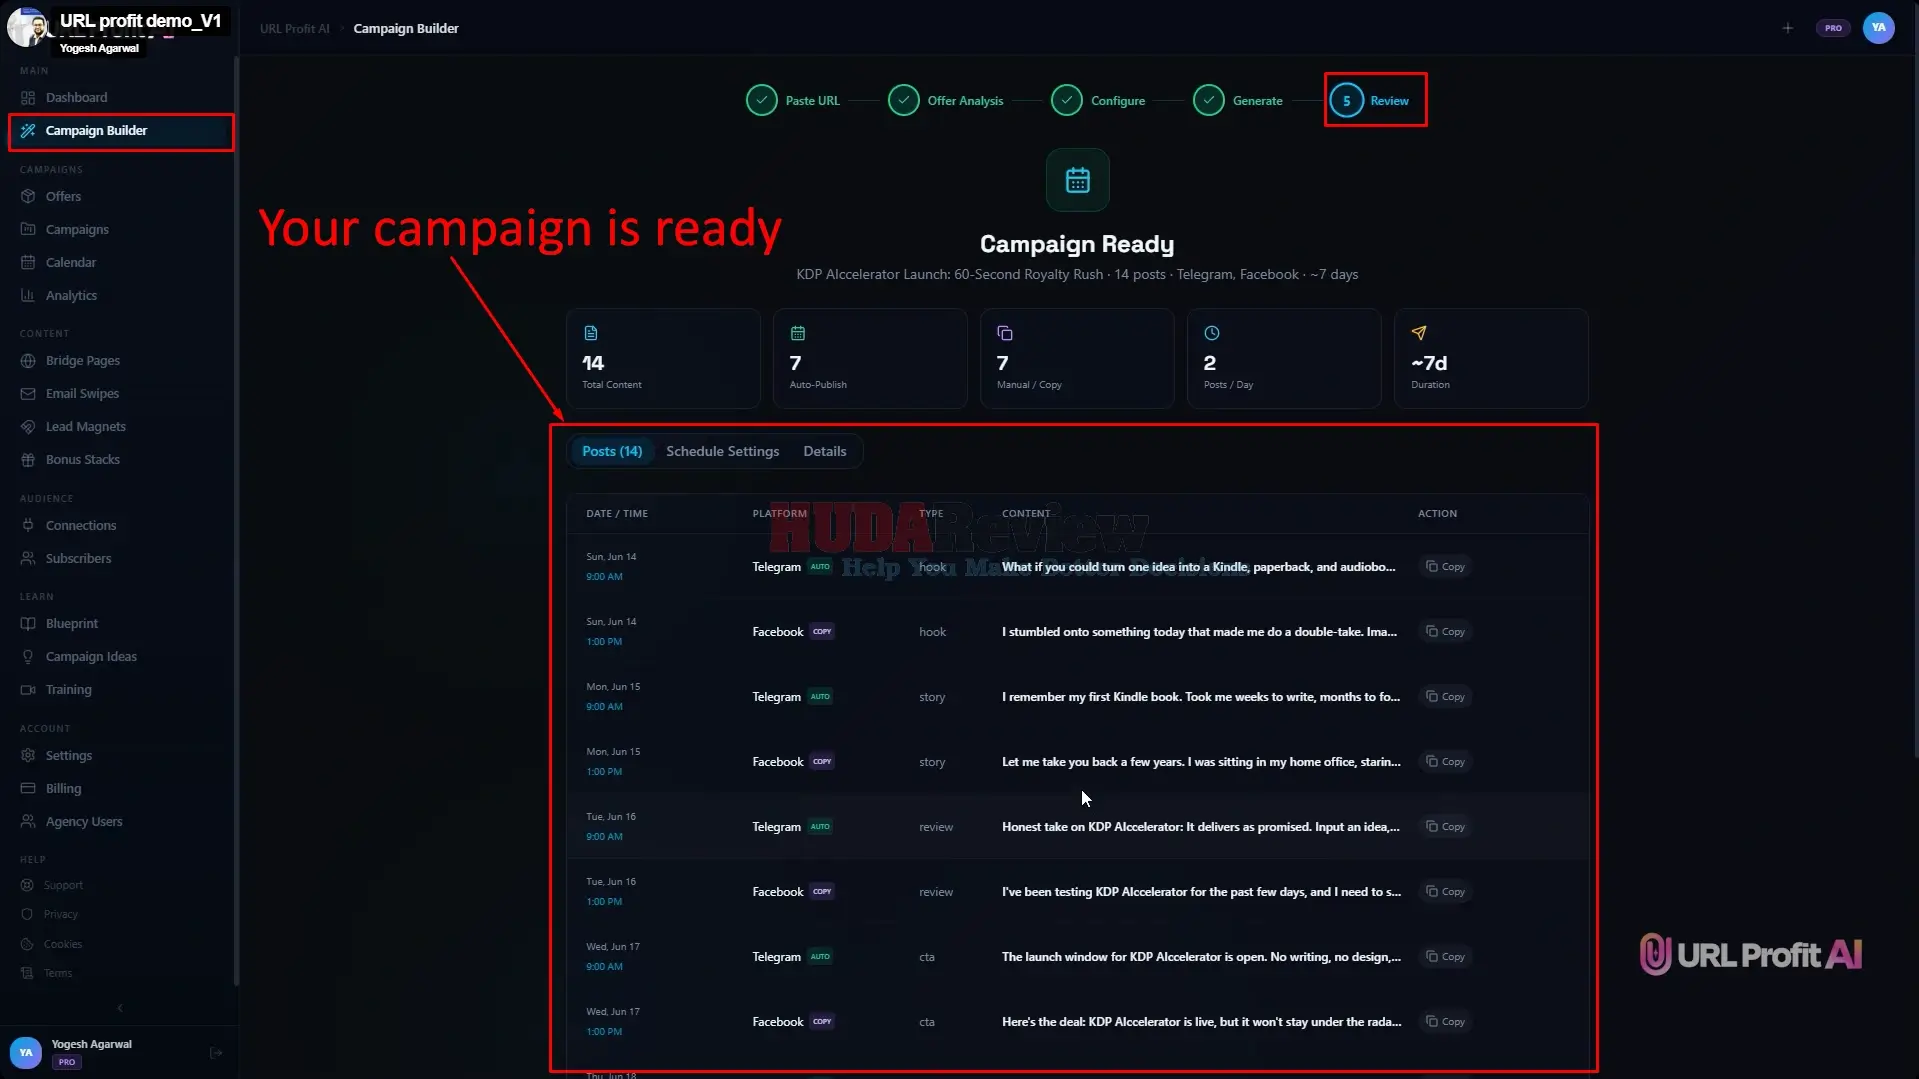
Task: Open the Blueprint icon
Action: coord(28,623)
